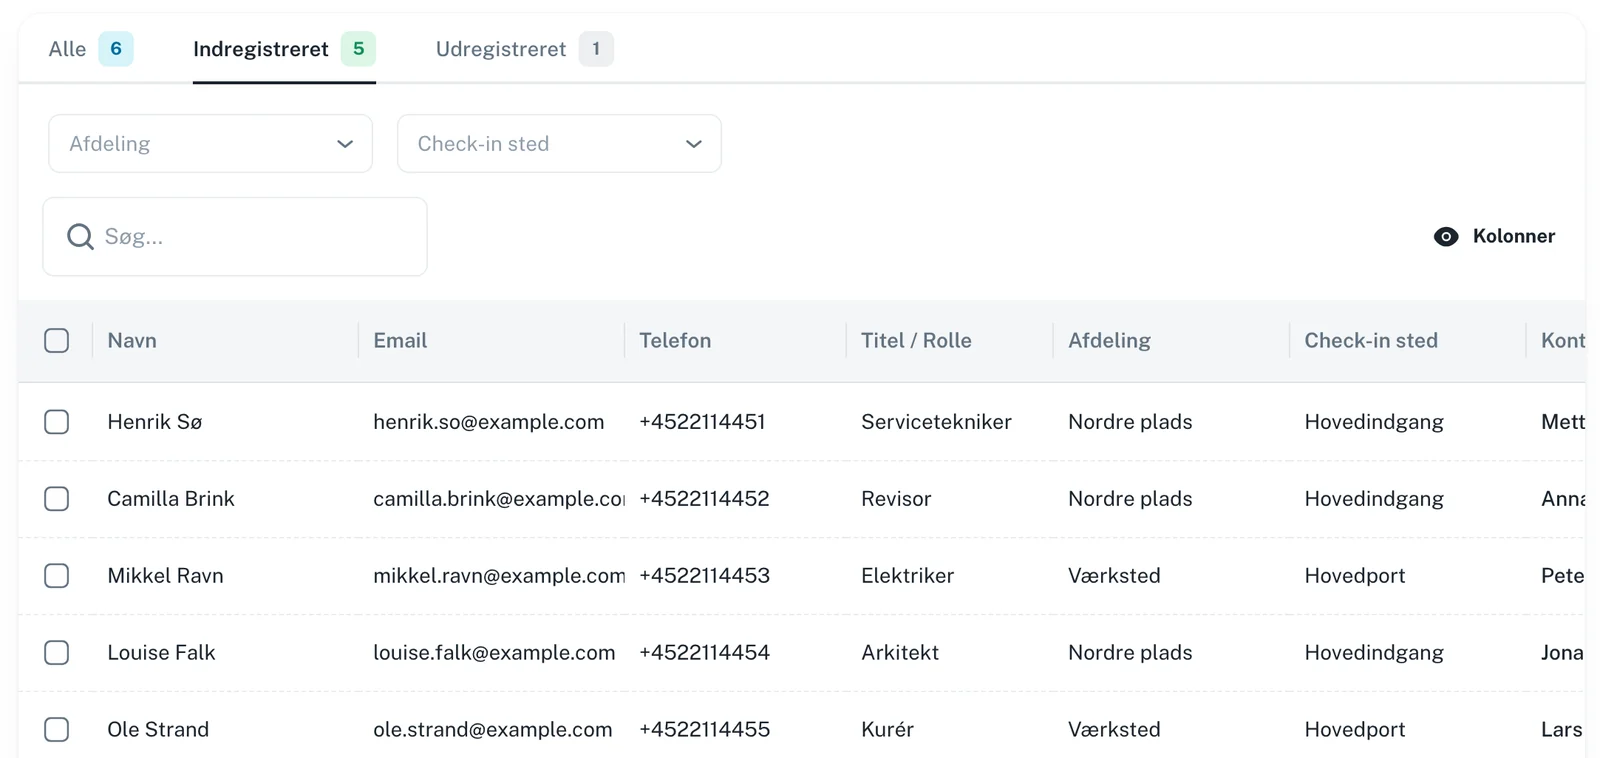Viewport: 1600px width, 758px height.
Task: Sort by the Navn column header
Action: point(132,341)
